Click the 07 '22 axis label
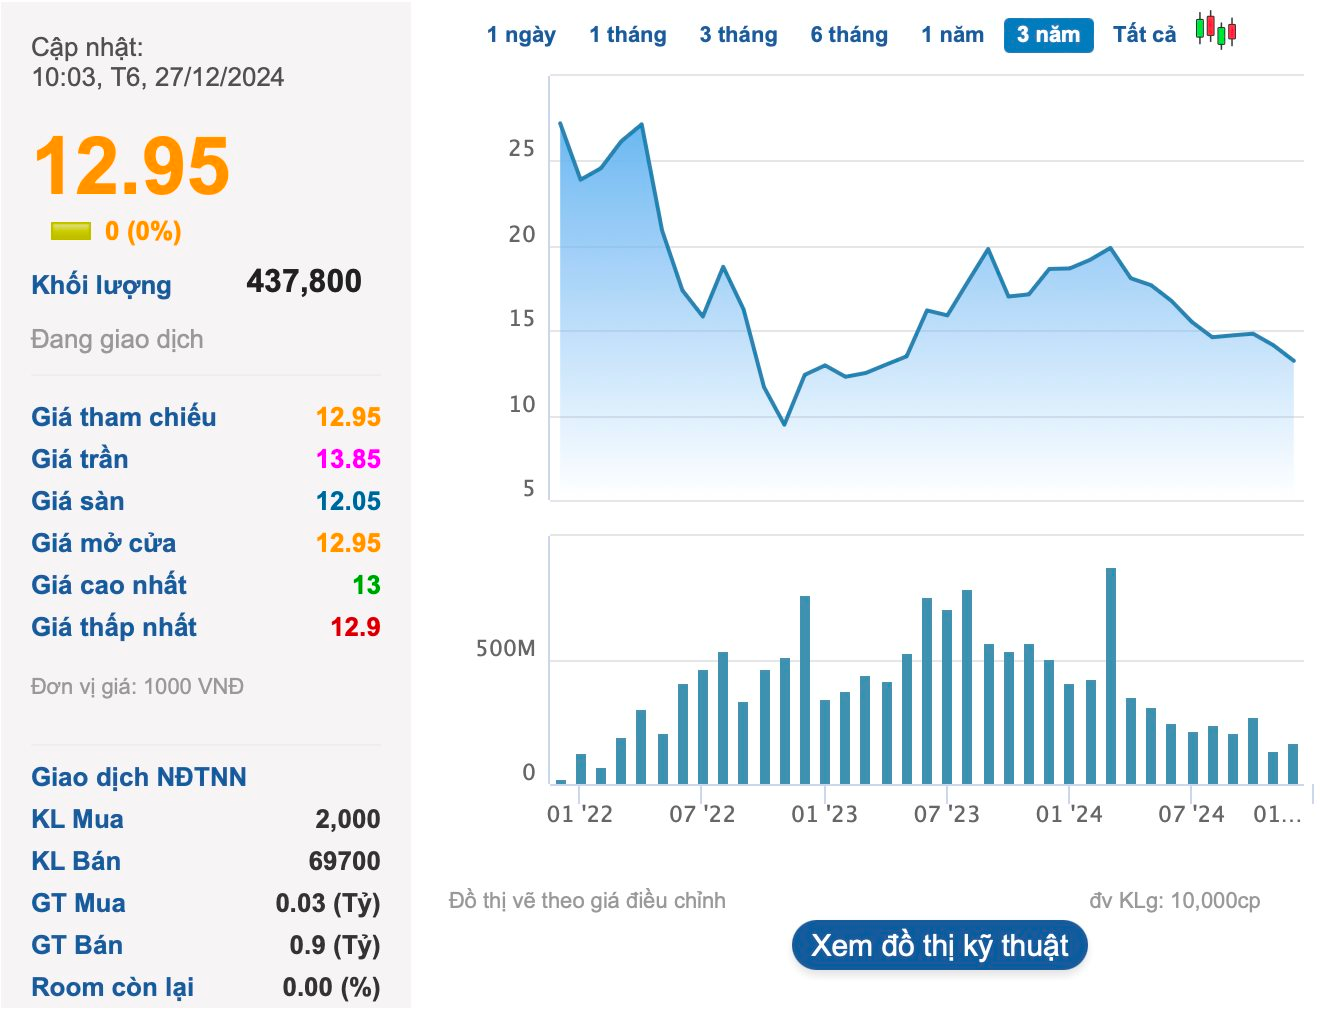 [x=702, y=813]
